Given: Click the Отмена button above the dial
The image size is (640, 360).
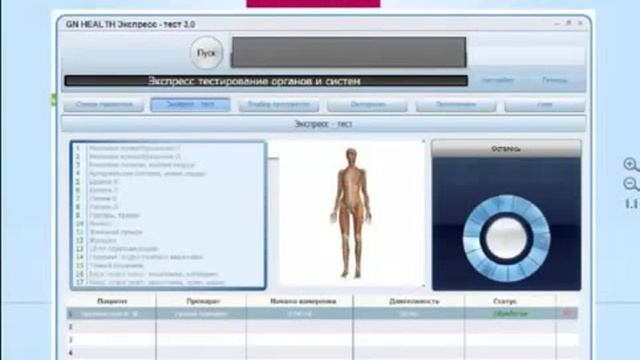Looking at the screenshot, I should tap(506, 149).
